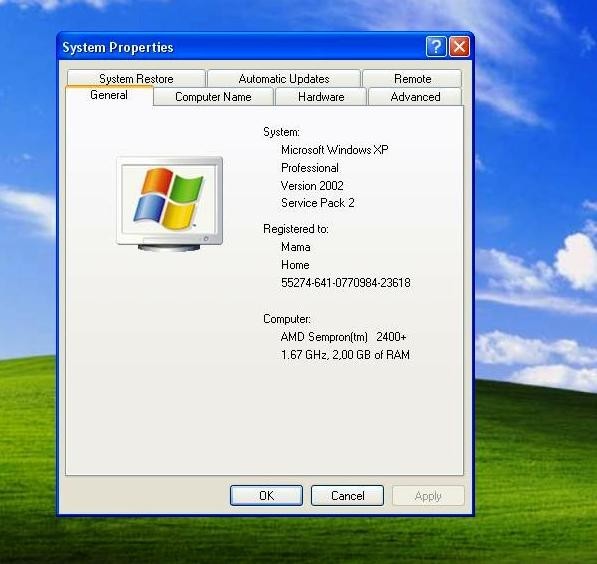Screen dimensions: 597x564
Task: Click the greyed-out Apply button
Action: [x=428, y=496]
